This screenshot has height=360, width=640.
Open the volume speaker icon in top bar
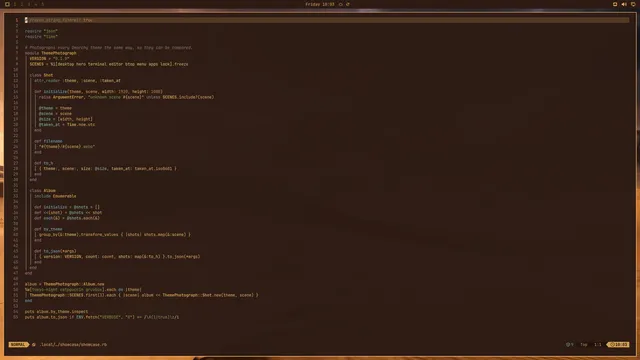624,4
